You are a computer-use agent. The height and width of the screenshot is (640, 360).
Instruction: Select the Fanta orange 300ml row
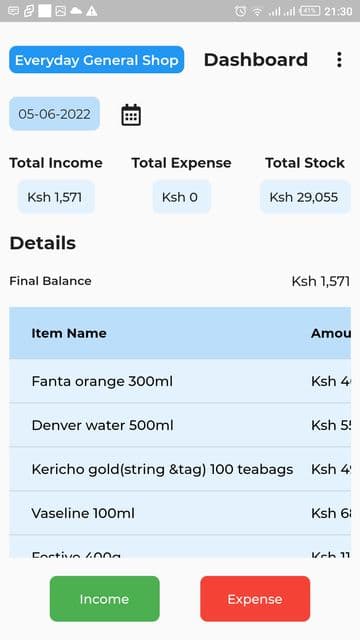point(180,381)
